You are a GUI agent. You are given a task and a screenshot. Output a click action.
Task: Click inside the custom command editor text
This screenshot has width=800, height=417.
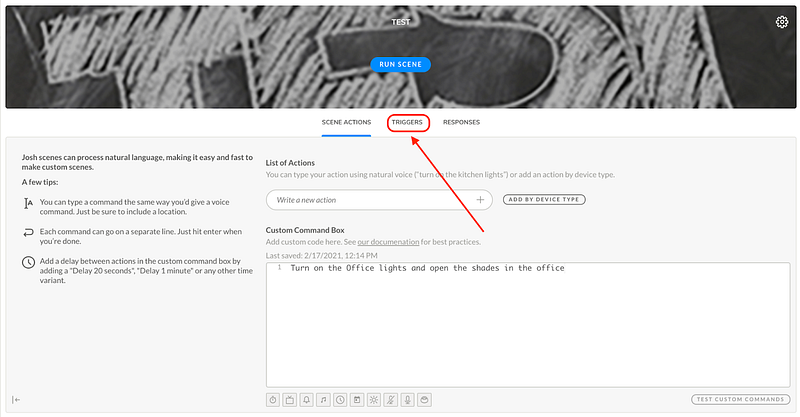[428, 268]
